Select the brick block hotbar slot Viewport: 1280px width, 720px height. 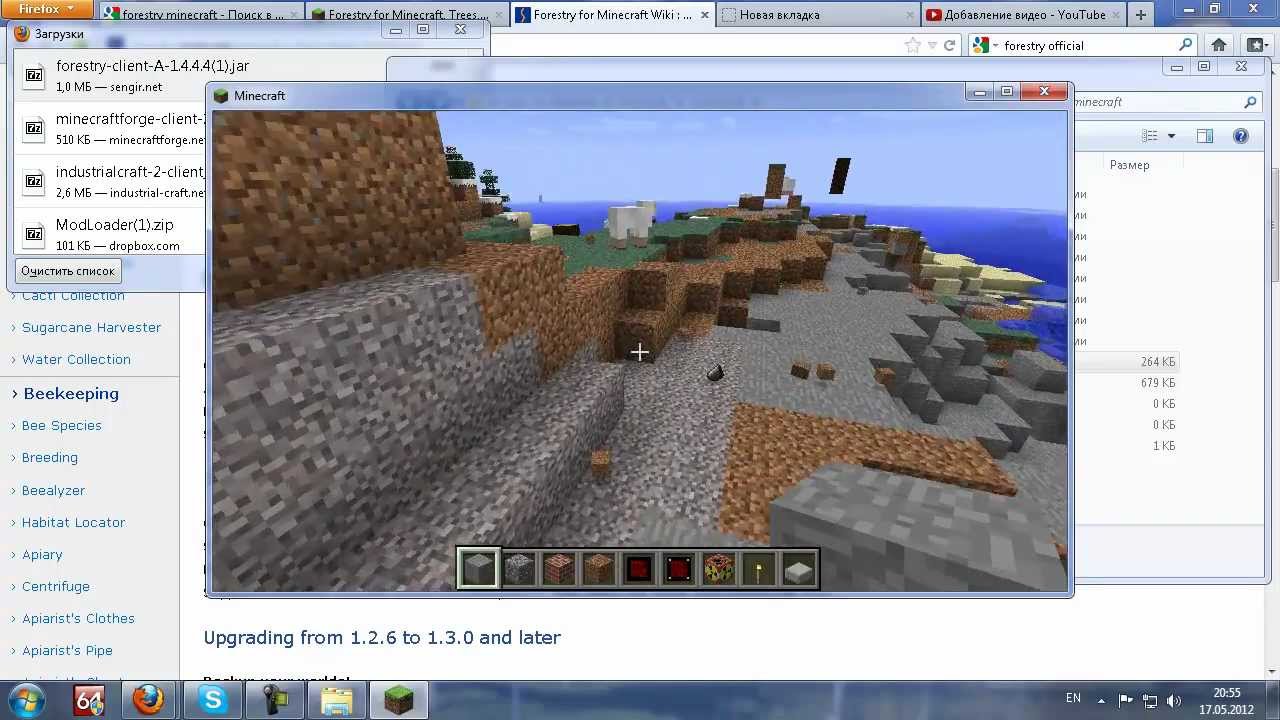pos(559,569)
